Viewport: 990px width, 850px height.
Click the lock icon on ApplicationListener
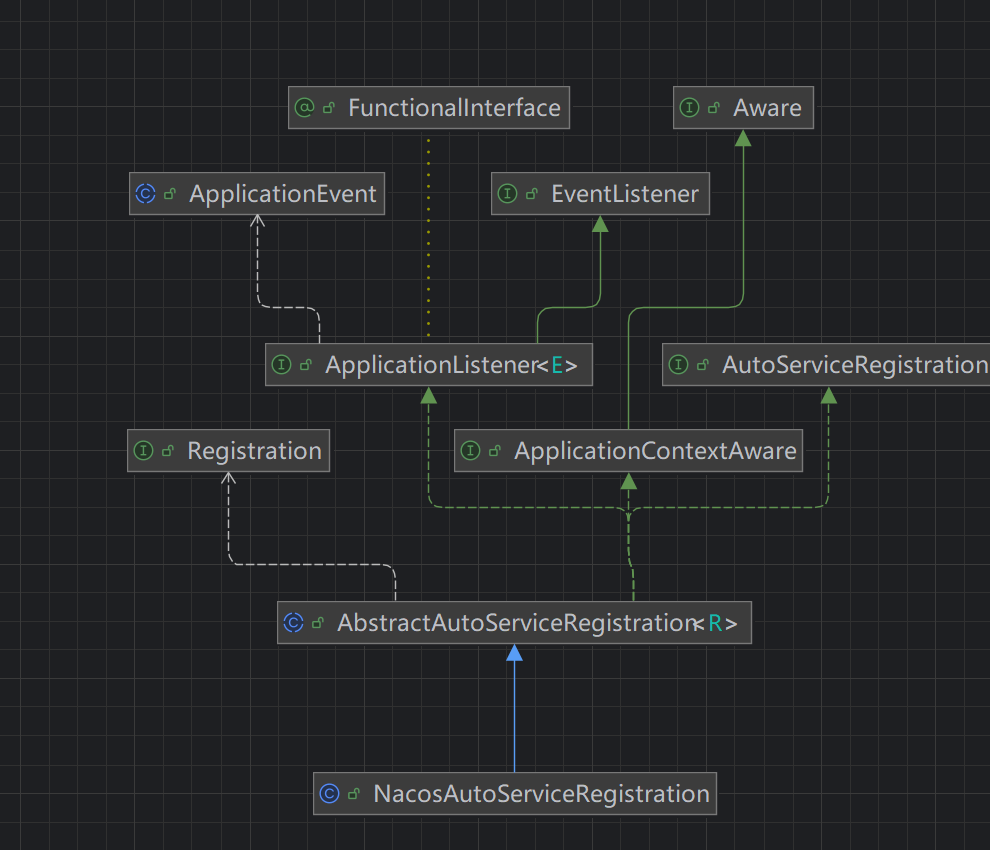coord(306,366)
